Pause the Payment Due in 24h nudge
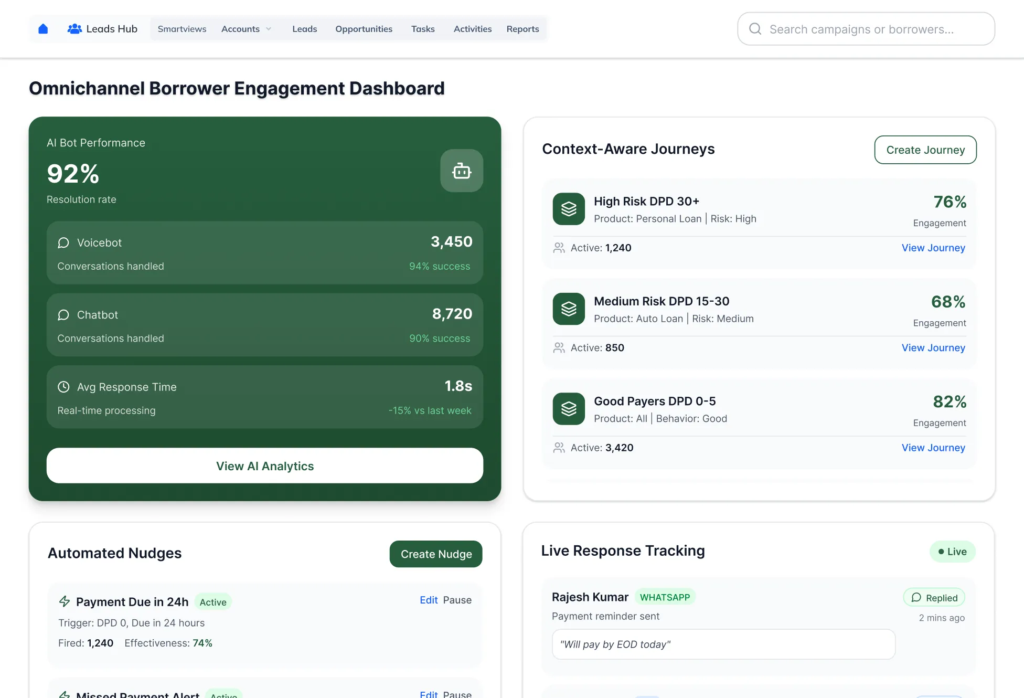The height and width of the screenshot is (698, 1024). 457,599
